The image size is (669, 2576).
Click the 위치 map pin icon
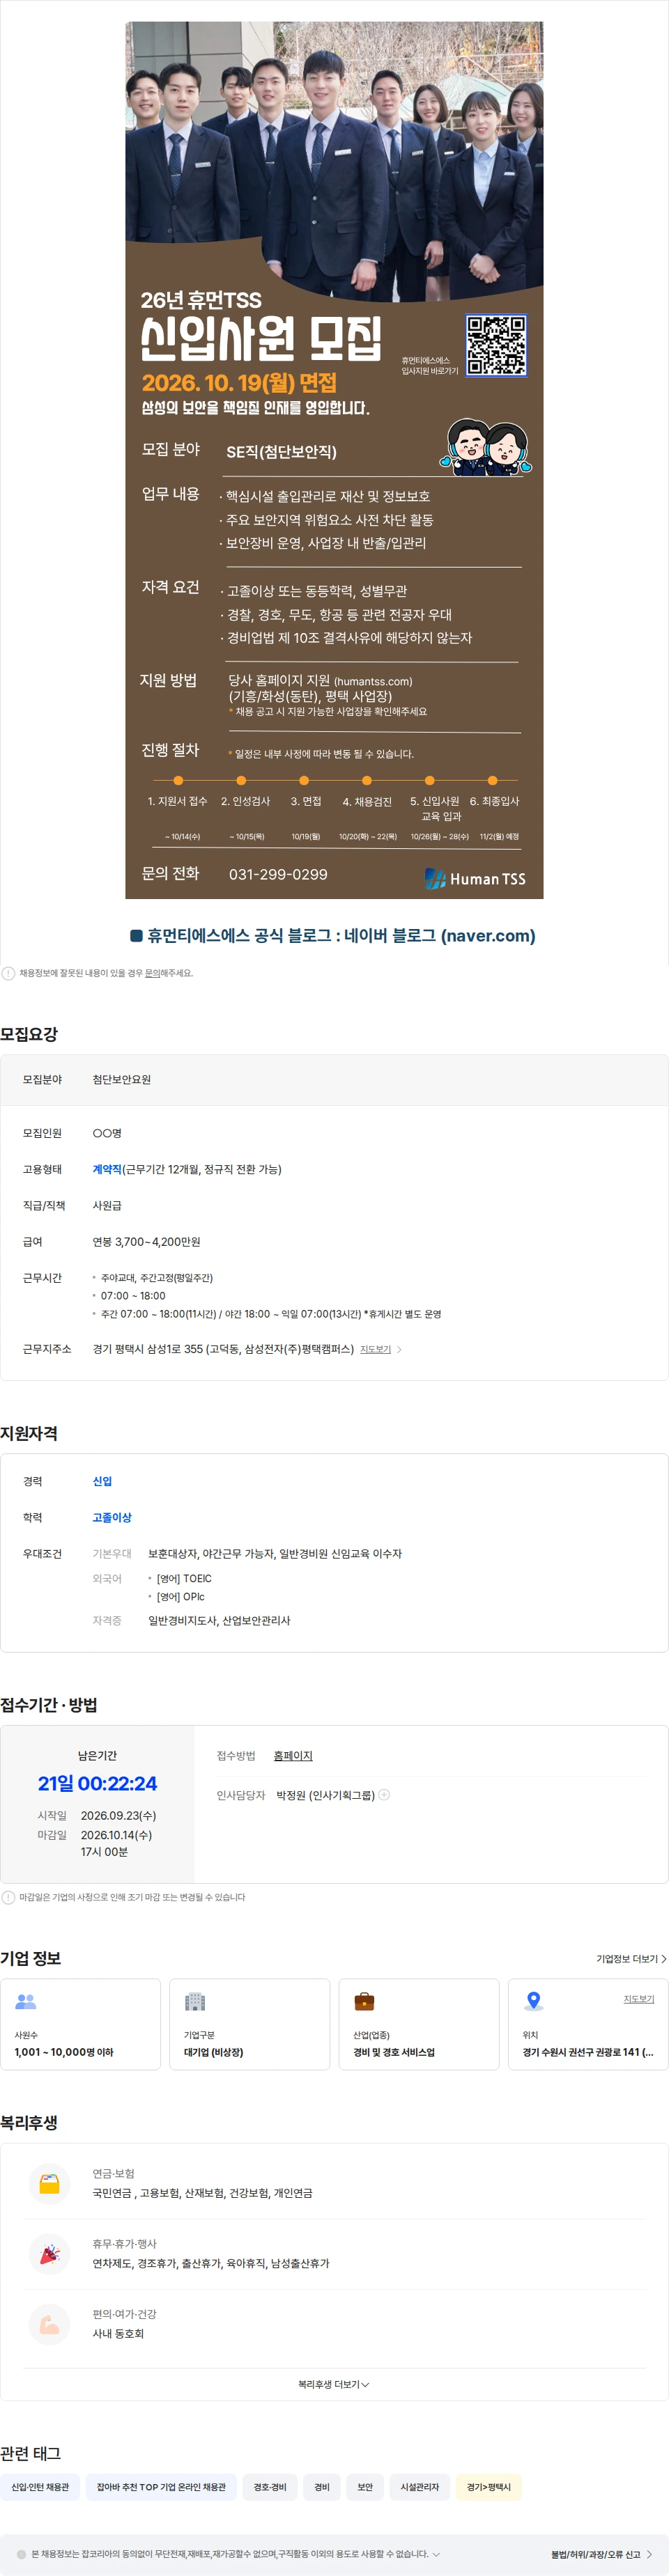tap(534, 2001)
